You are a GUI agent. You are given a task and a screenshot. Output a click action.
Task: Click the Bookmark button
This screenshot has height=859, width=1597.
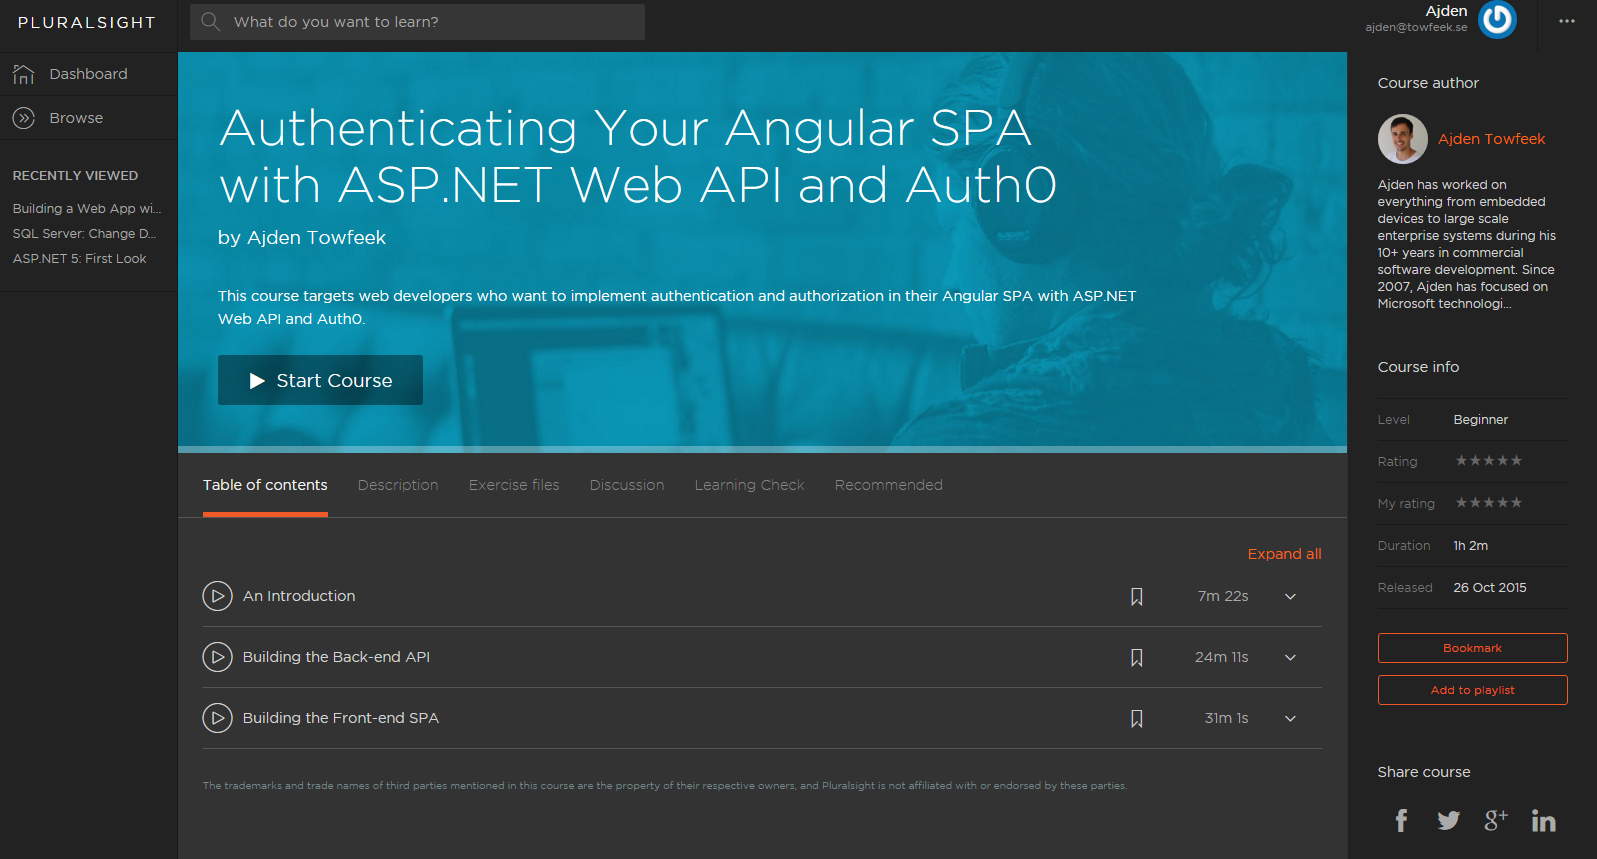point(1472,648)
